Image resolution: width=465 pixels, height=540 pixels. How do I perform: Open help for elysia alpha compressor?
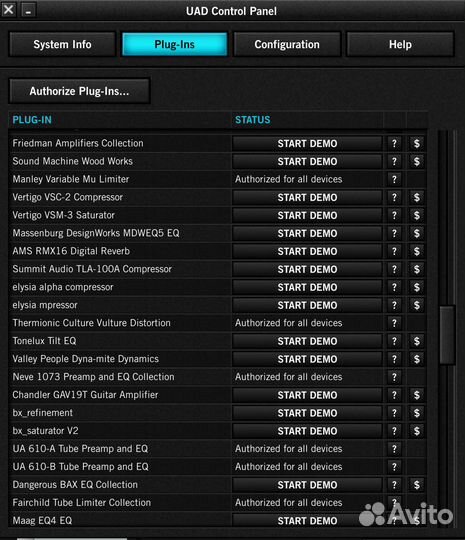tap(394, 287)
